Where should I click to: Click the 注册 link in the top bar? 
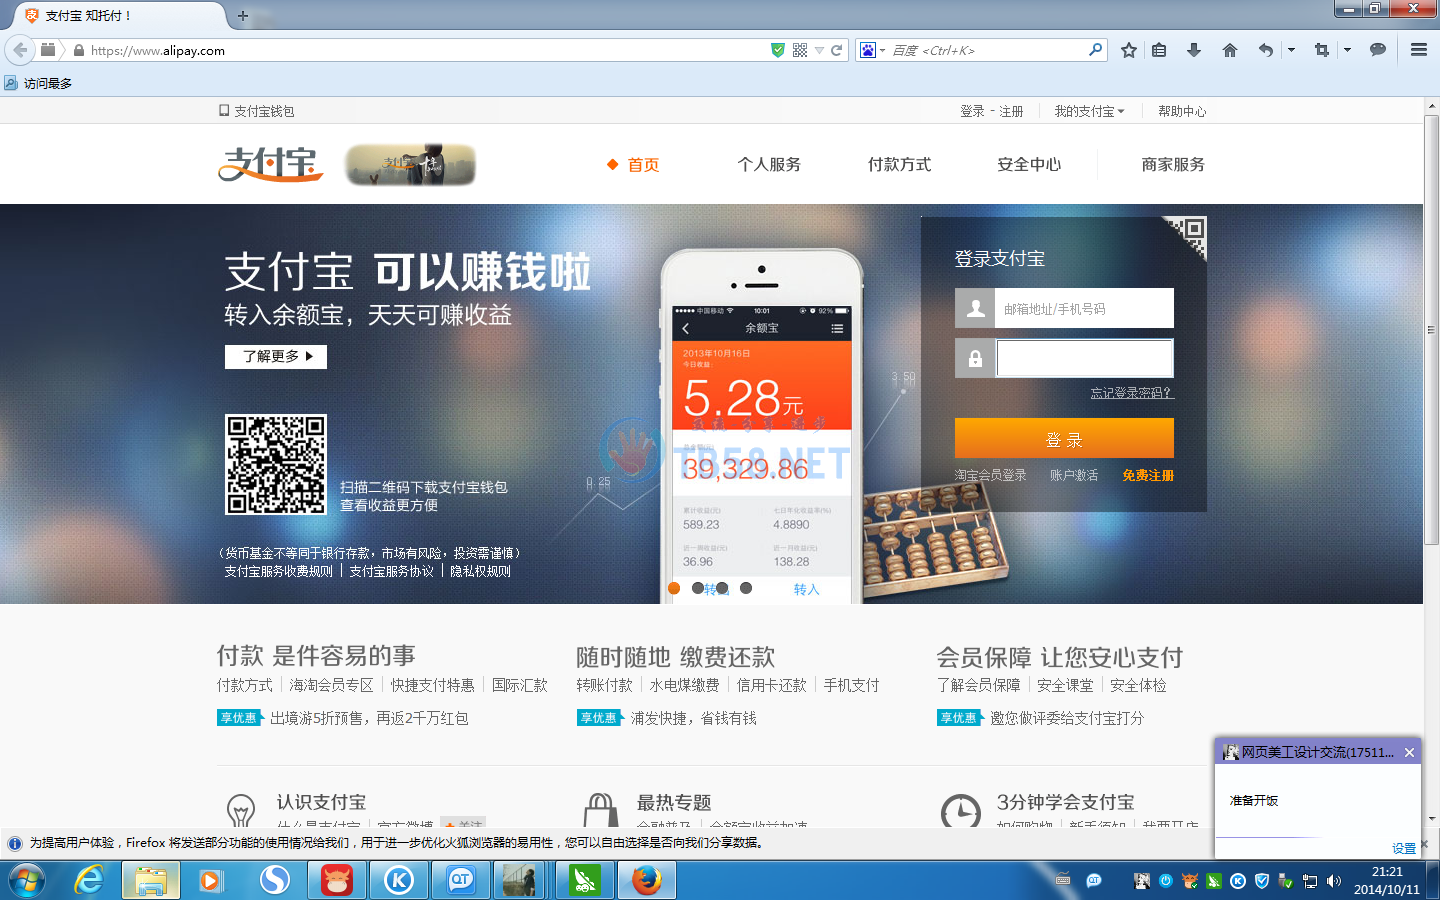point(1011,111)
